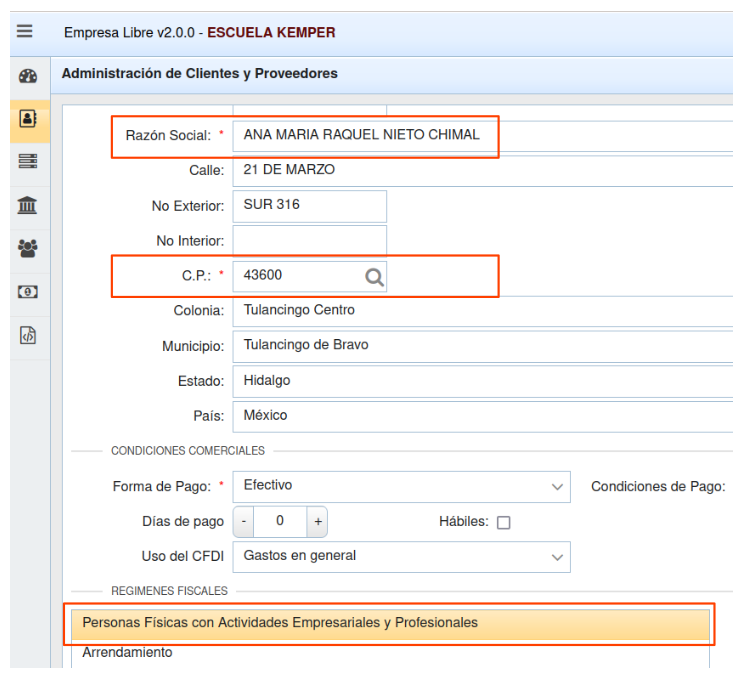Open the hamburger menu icon
743x679 pixels.
(x=25, y=31)
